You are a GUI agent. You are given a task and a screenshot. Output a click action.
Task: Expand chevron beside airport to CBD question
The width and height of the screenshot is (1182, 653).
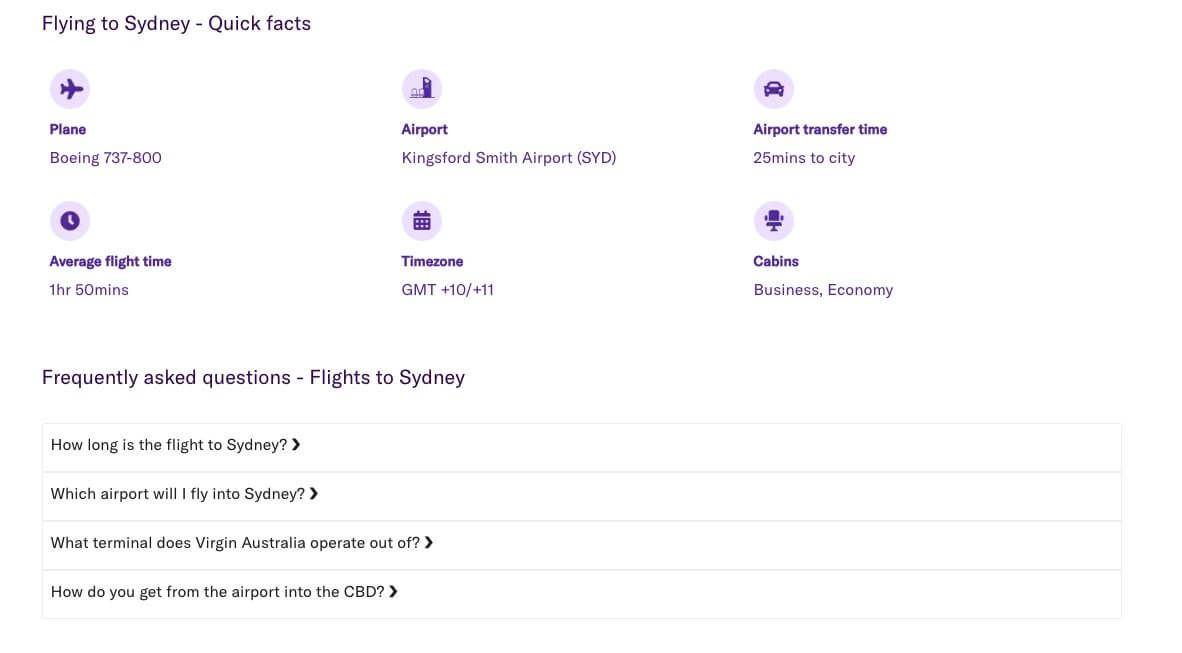[x=394, y=592]
